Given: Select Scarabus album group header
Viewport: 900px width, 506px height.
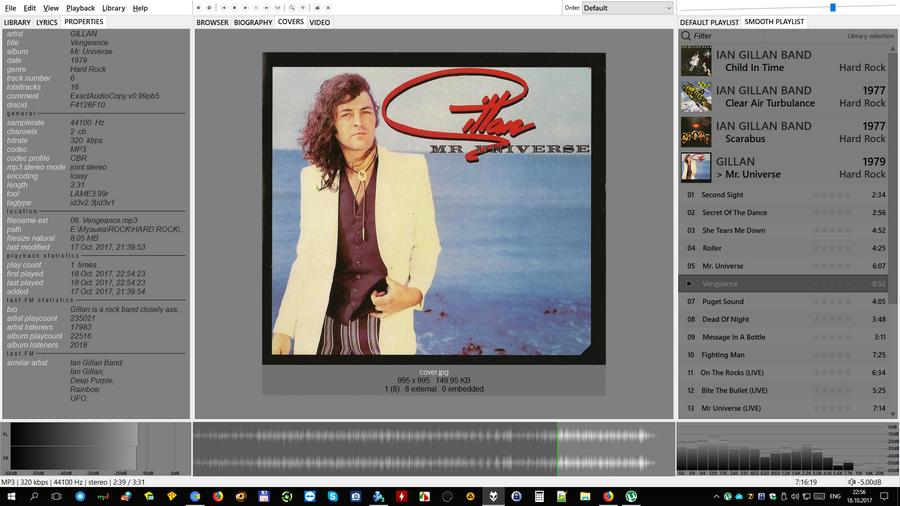Looking at the screenshot, I should [785, 132].
